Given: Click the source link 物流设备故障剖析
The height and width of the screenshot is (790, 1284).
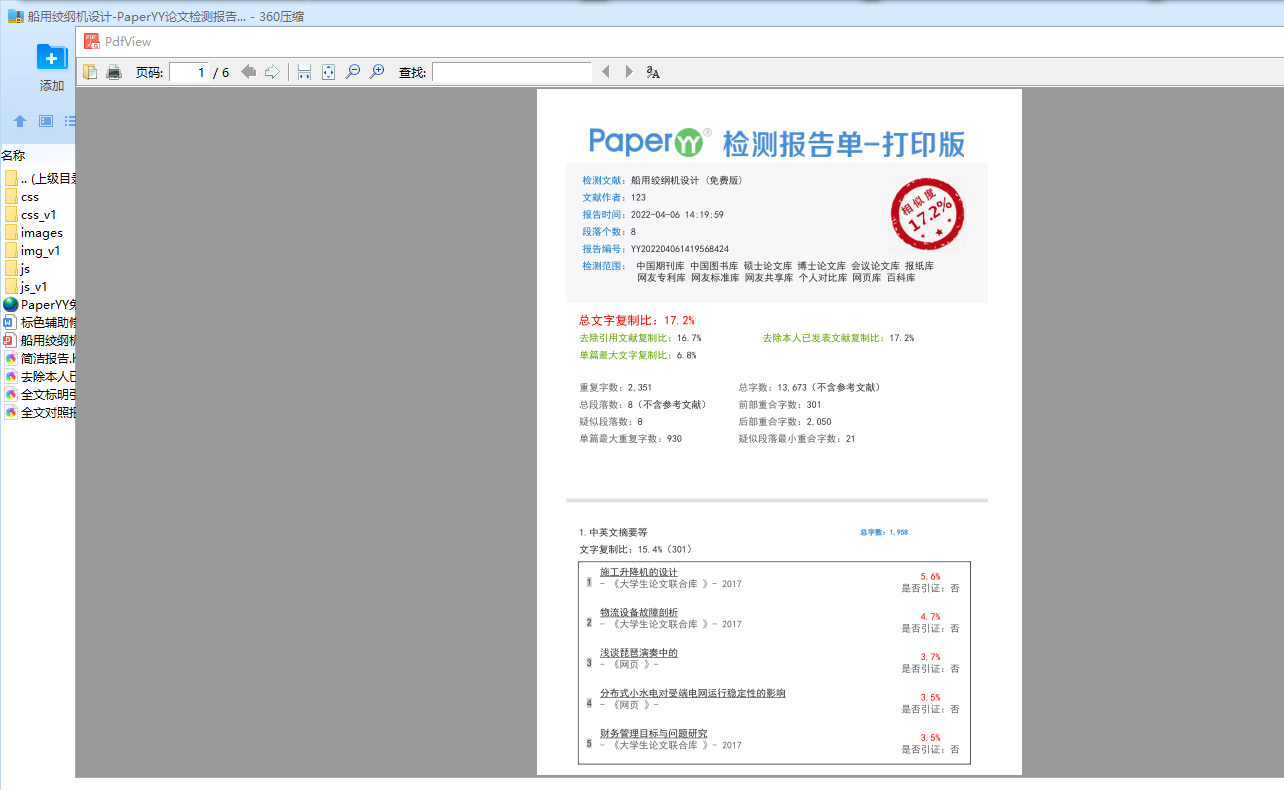Looking at the screenshot, I should click(639, 612).
